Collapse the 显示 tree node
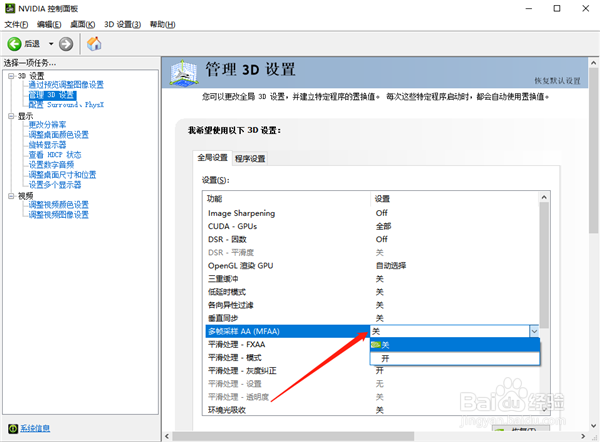This screenshot has height=442, width=600. (11, 116)
